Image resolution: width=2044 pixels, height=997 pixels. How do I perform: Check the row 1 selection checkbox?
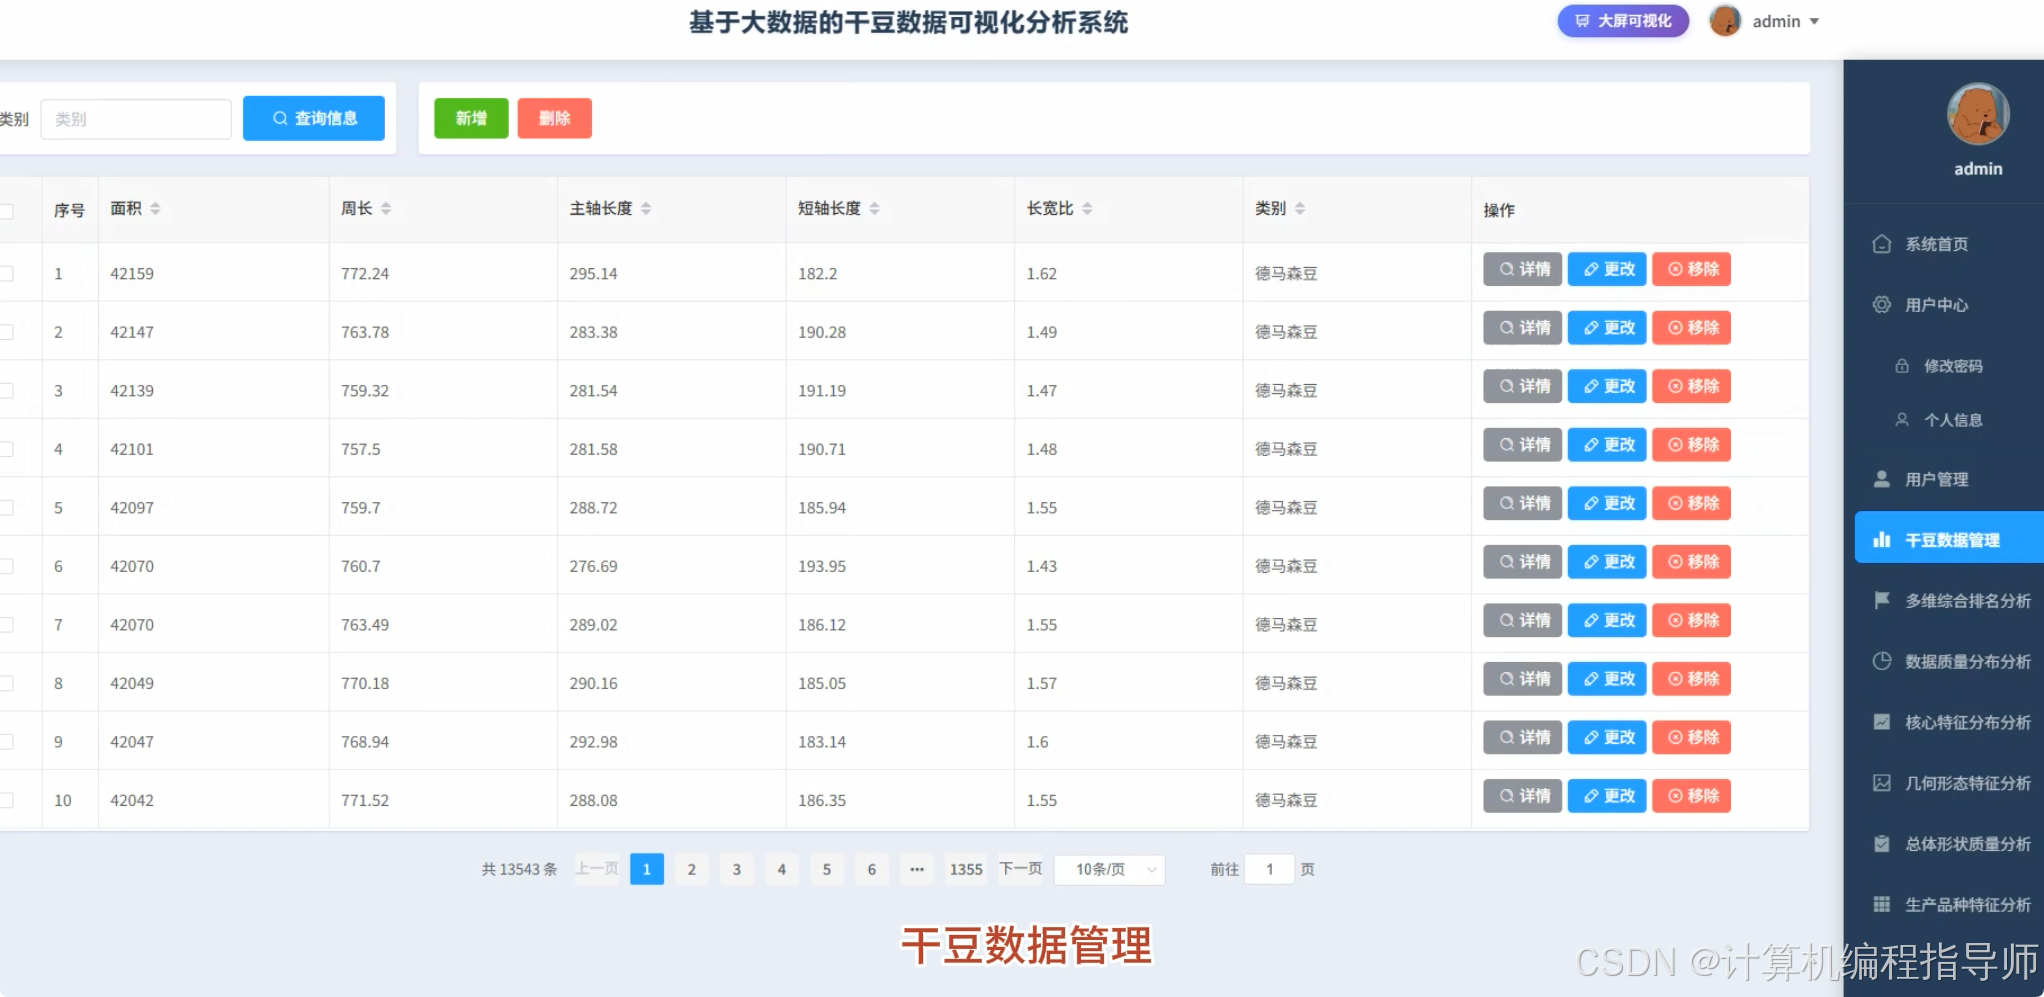(5, 272)
